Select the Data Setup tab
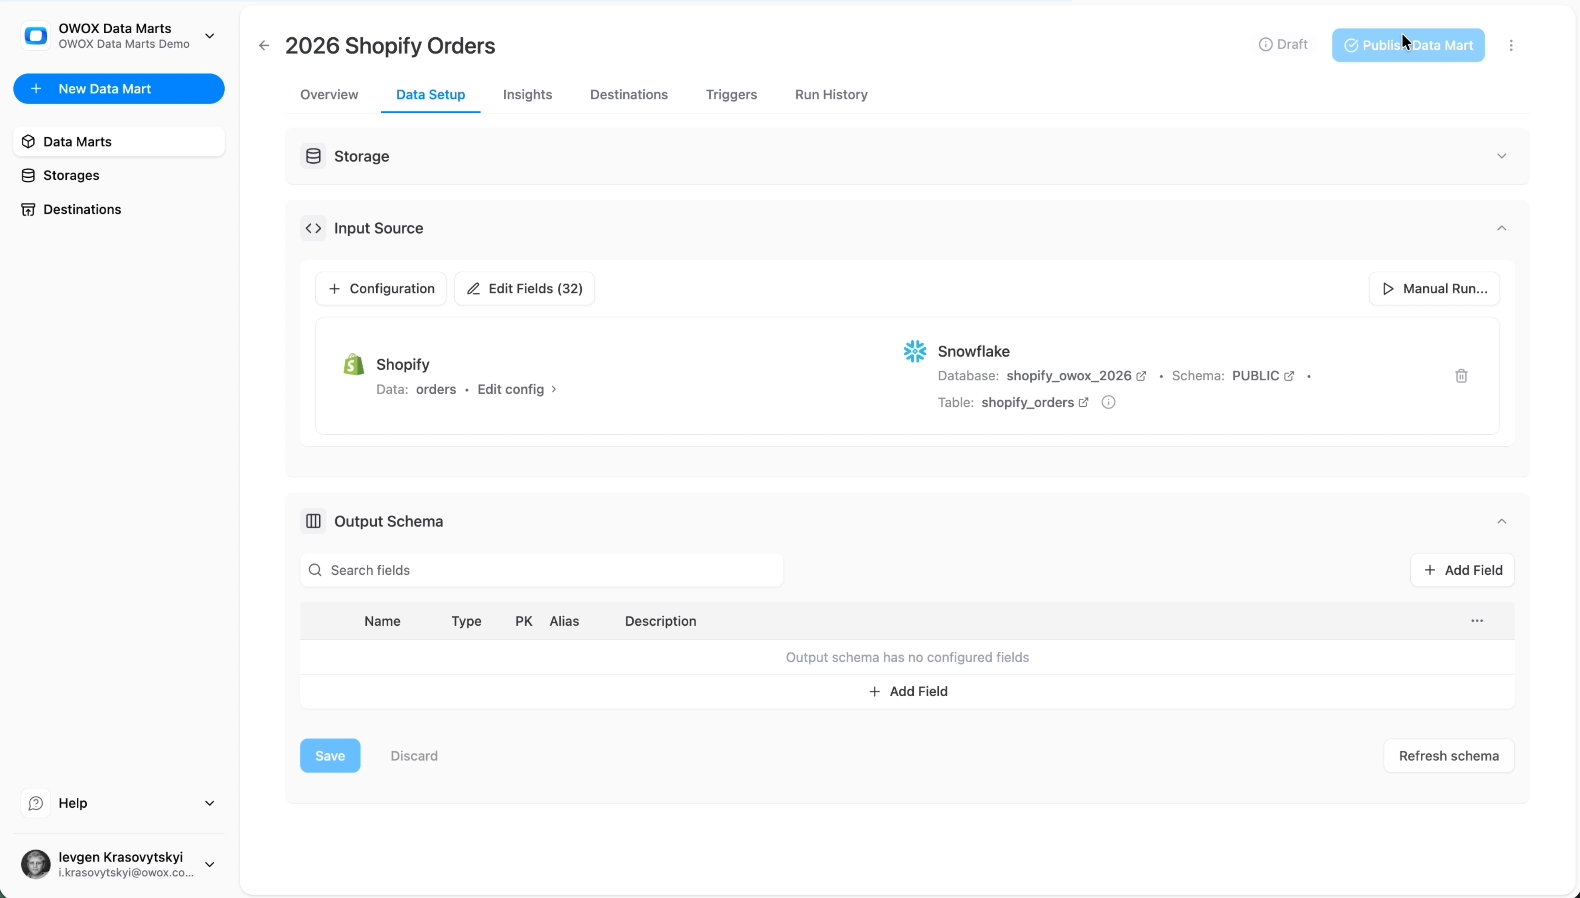This screenshot has height=898, width=1580. [431, 95]
